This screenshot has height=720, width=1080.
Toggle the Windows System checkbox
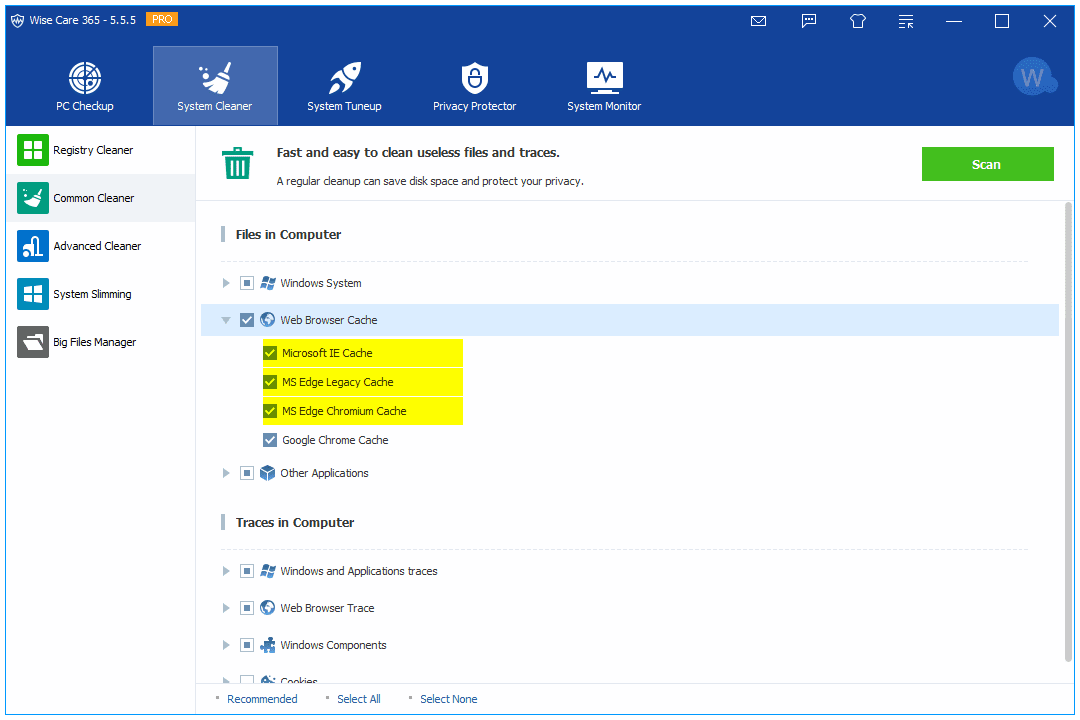coord(247,283)
